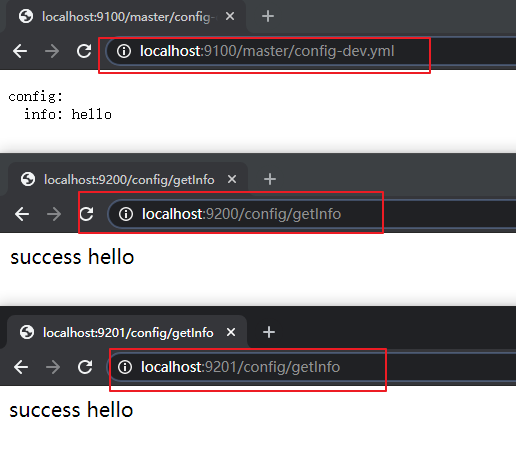Close the localhost:9201/config/getInfo tab
The height and width of the screenshot is (473, 516).
point(231,332)
